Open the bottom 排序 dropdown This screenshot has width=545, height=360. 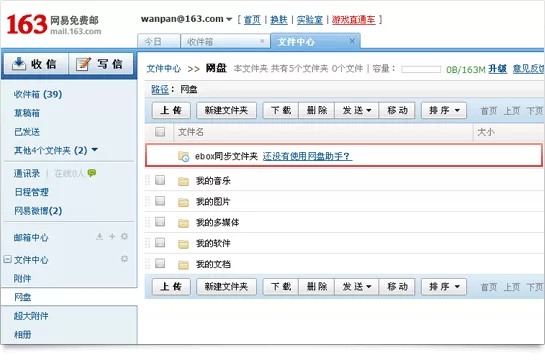point(444,287)
